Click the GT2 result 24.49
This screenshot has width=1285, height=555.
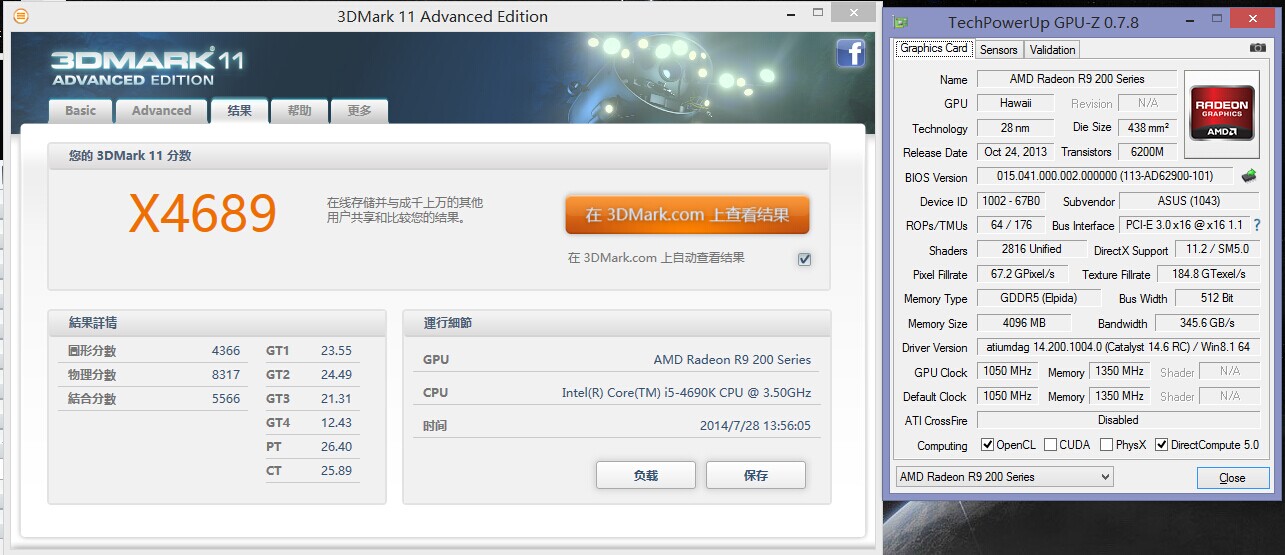coord(336,375)
